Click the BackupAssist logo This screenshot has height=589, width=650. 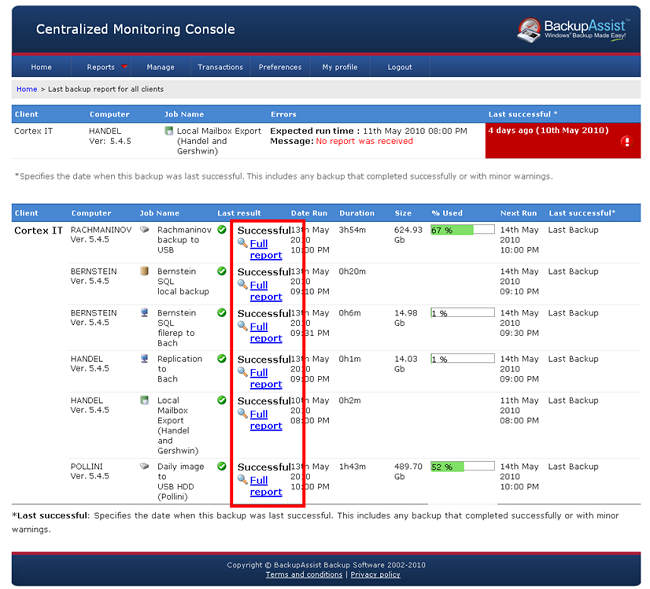pyautogui.click(x=572, y=30)
